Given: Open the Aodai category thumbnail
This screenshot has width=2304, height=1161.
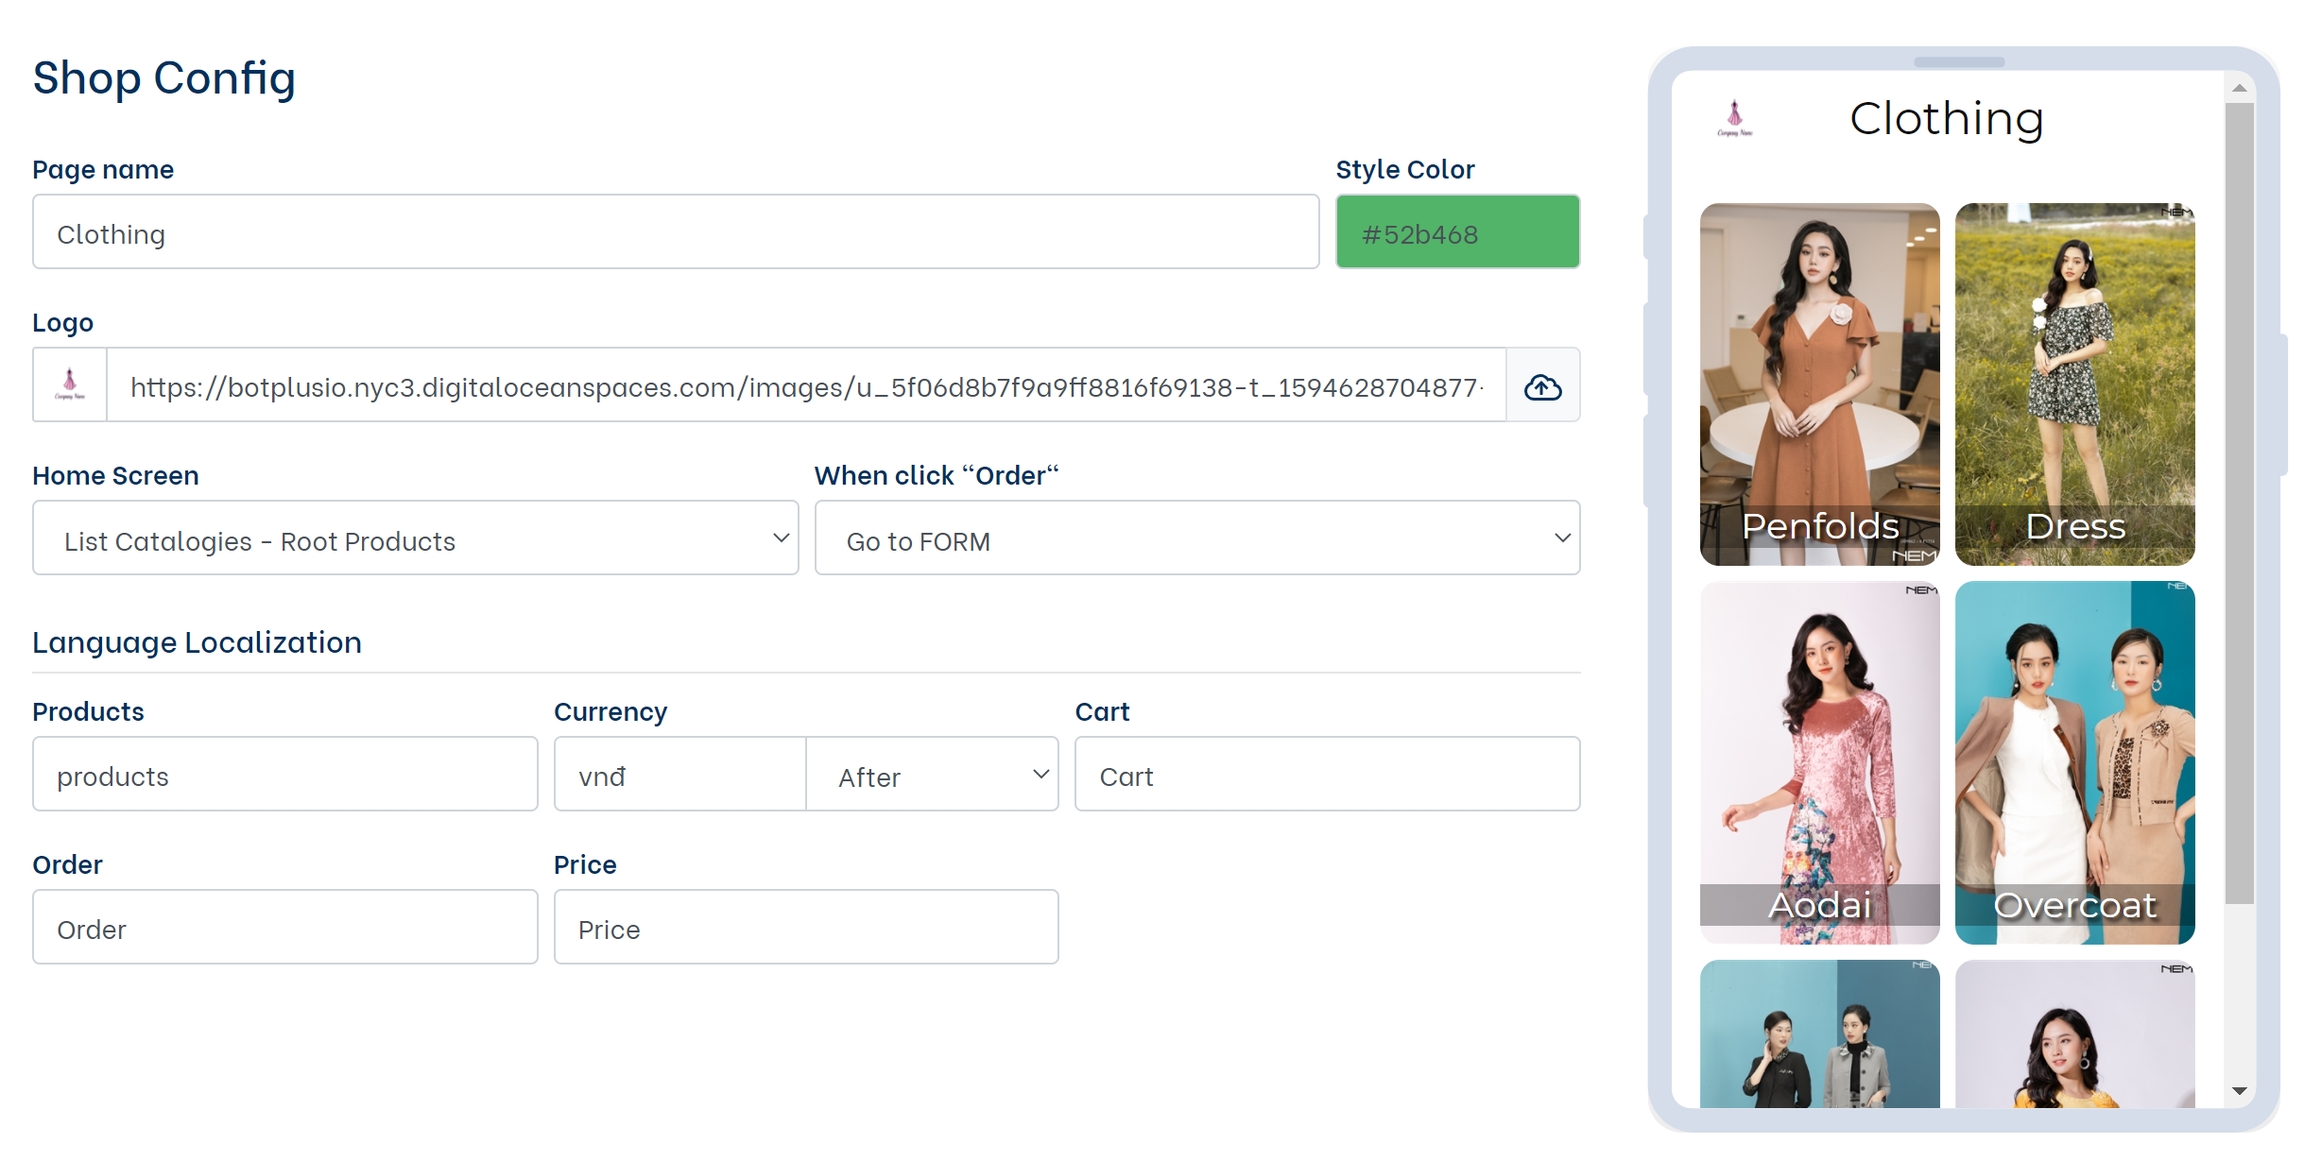Looking at the screenshot, I should coord(1819,763).
